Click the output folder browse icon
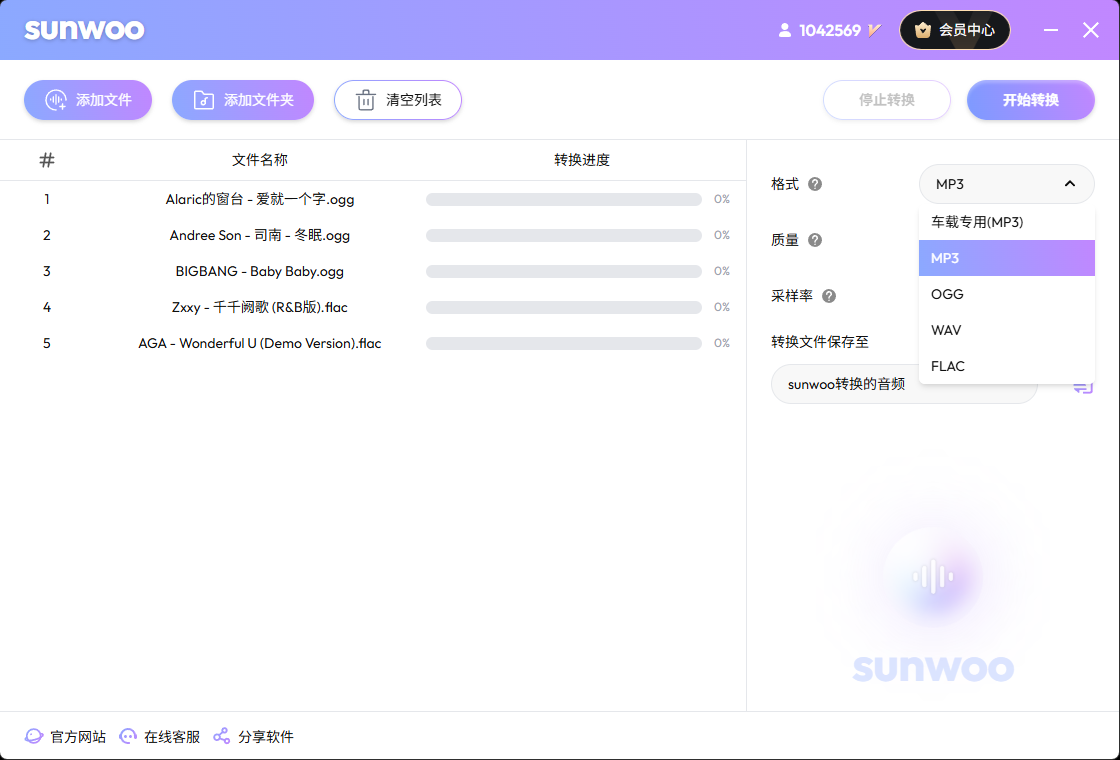 tap(1084, 386)
